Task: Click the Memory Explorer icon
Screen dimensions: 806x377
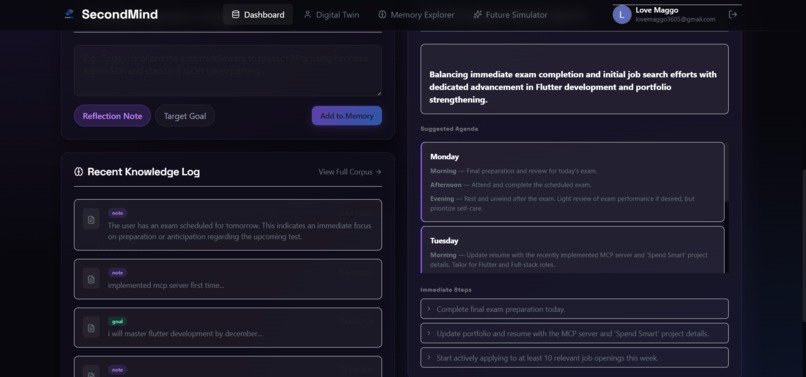Action: tap(382, 14)
